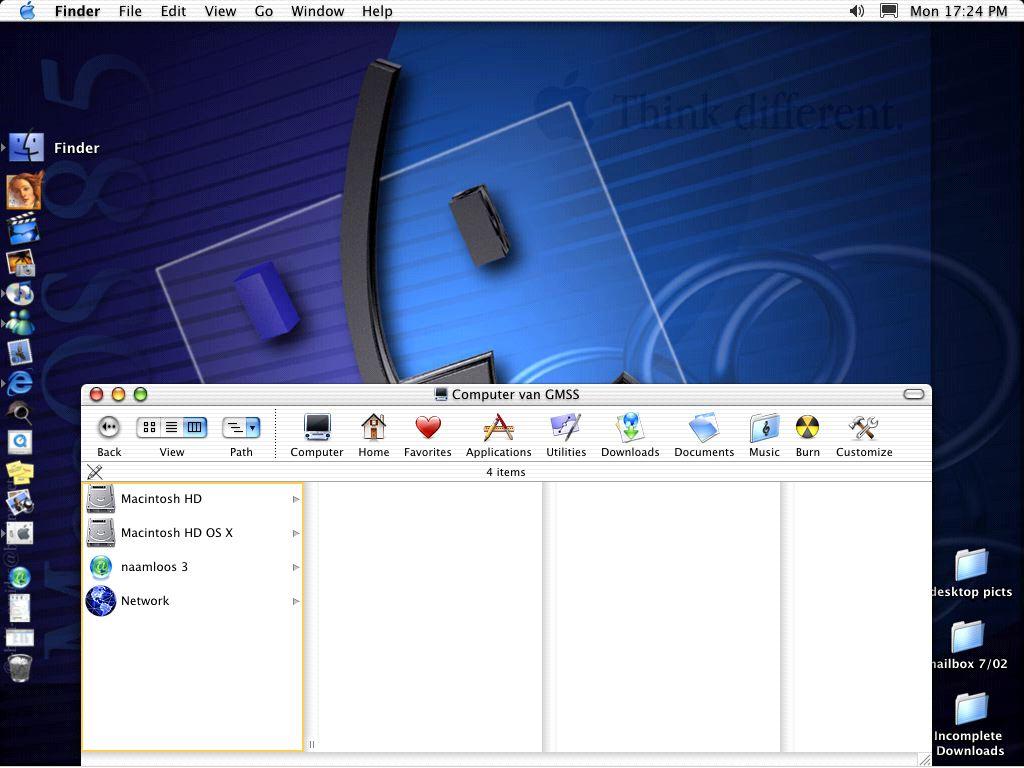This screenshot has height=768, width=1024.
Task: Open desktop picts folder on desktop
Action: click(971, 574)
